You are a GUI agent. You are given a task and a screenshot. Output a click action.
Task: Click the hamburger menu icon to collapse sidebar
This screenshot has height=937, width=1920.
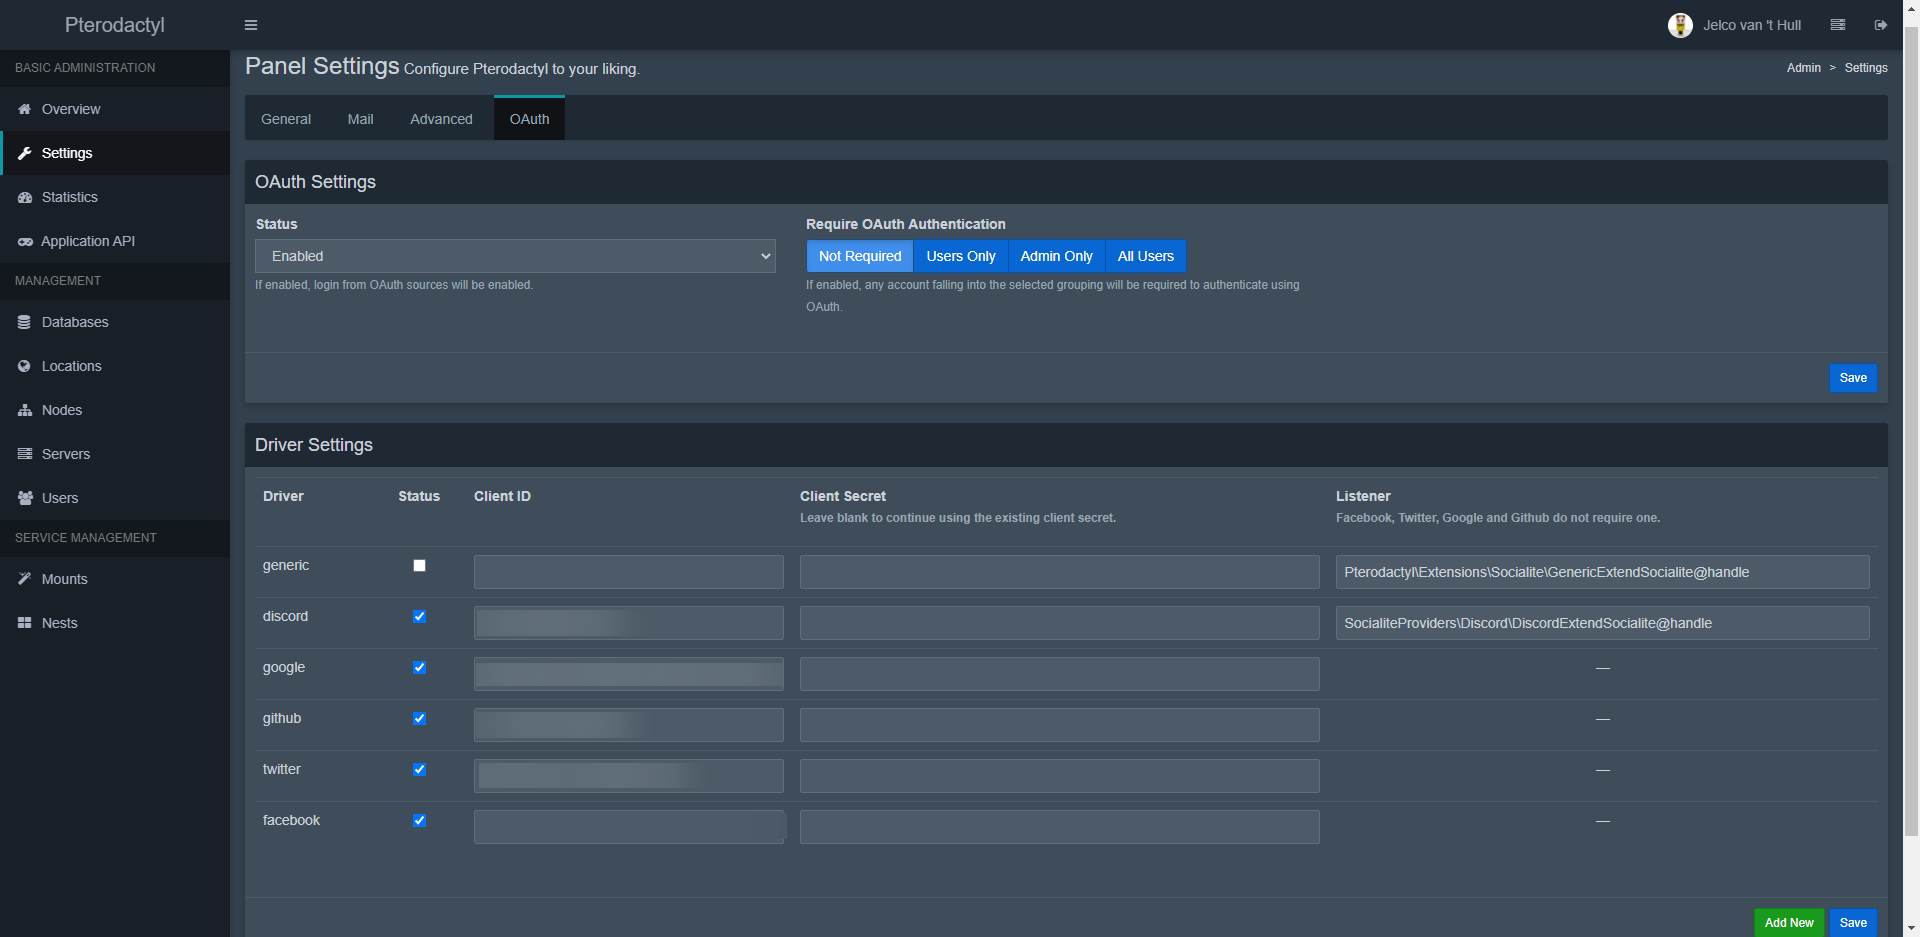[x=251, y=25]
